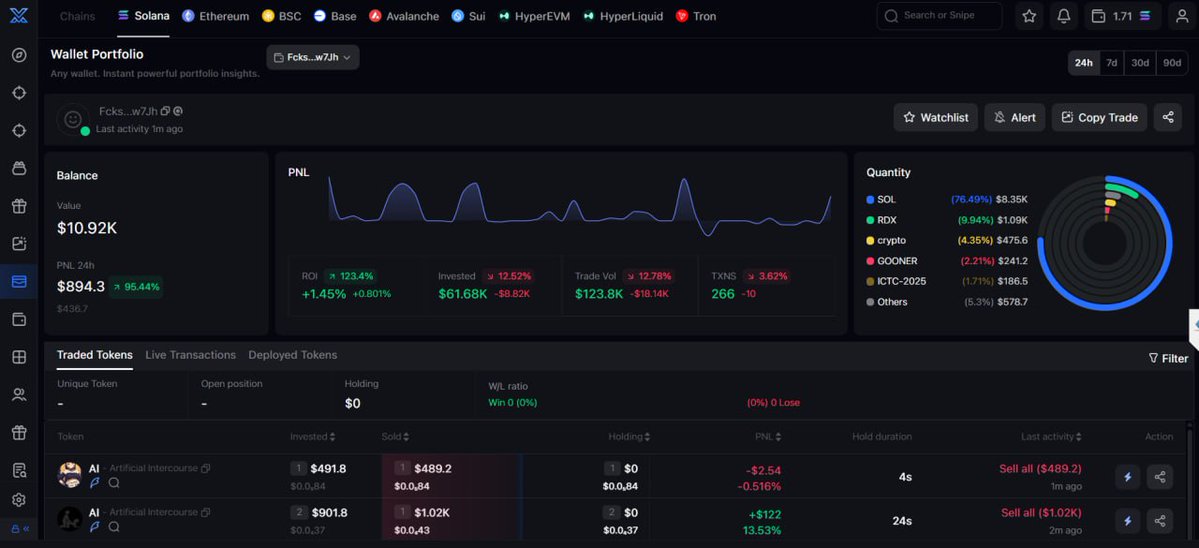Click the X logo at top left
The image size is (1199, 548).
coord(18,15)
